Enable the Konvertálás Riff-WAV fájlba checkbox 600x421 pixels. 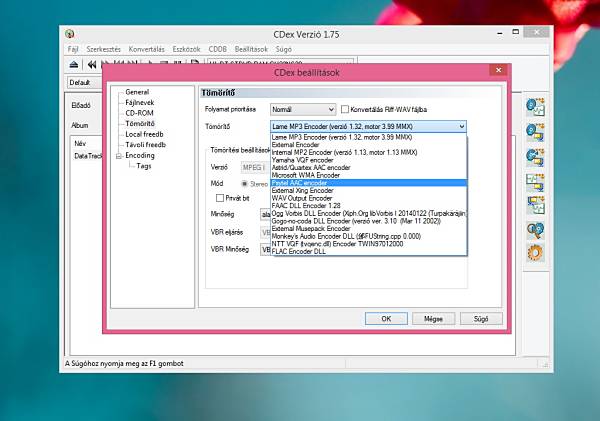[345, 109]
